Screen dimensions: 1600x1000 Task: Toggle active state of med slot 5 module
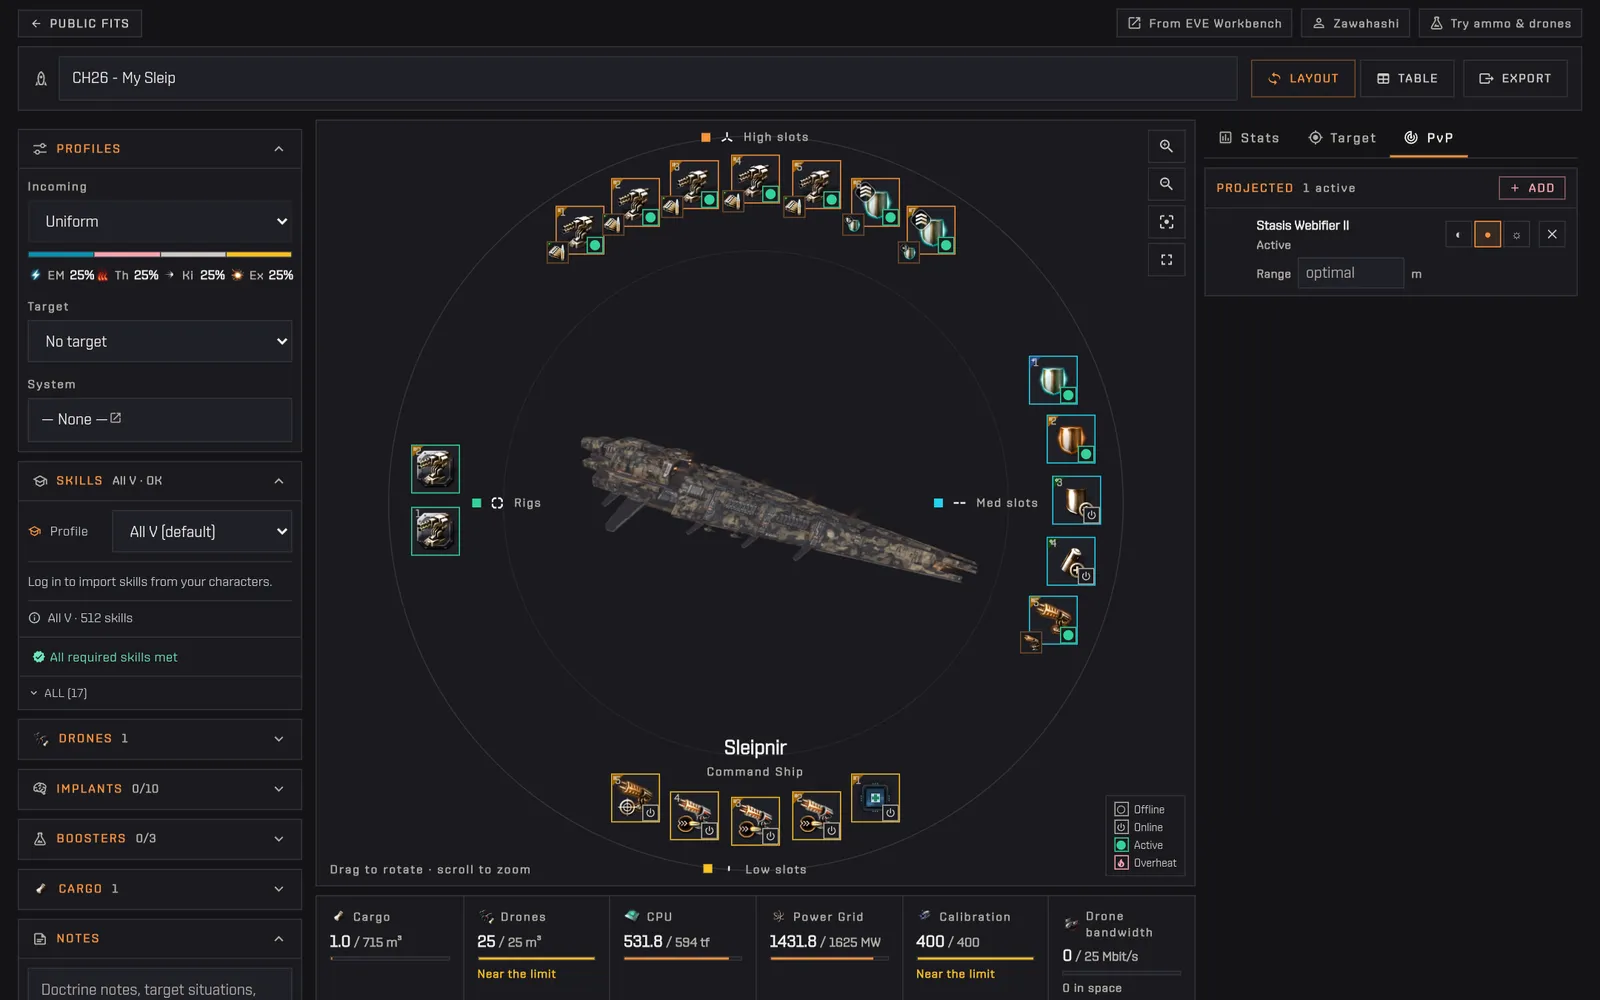click(1068, 635)
